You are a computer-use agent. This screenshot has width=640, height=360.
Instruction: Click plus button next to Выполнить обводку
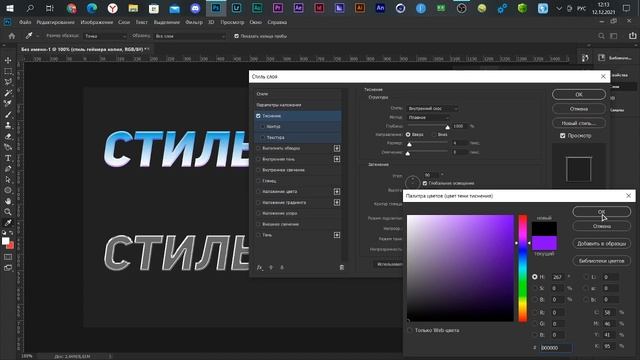tap(337, 148)
